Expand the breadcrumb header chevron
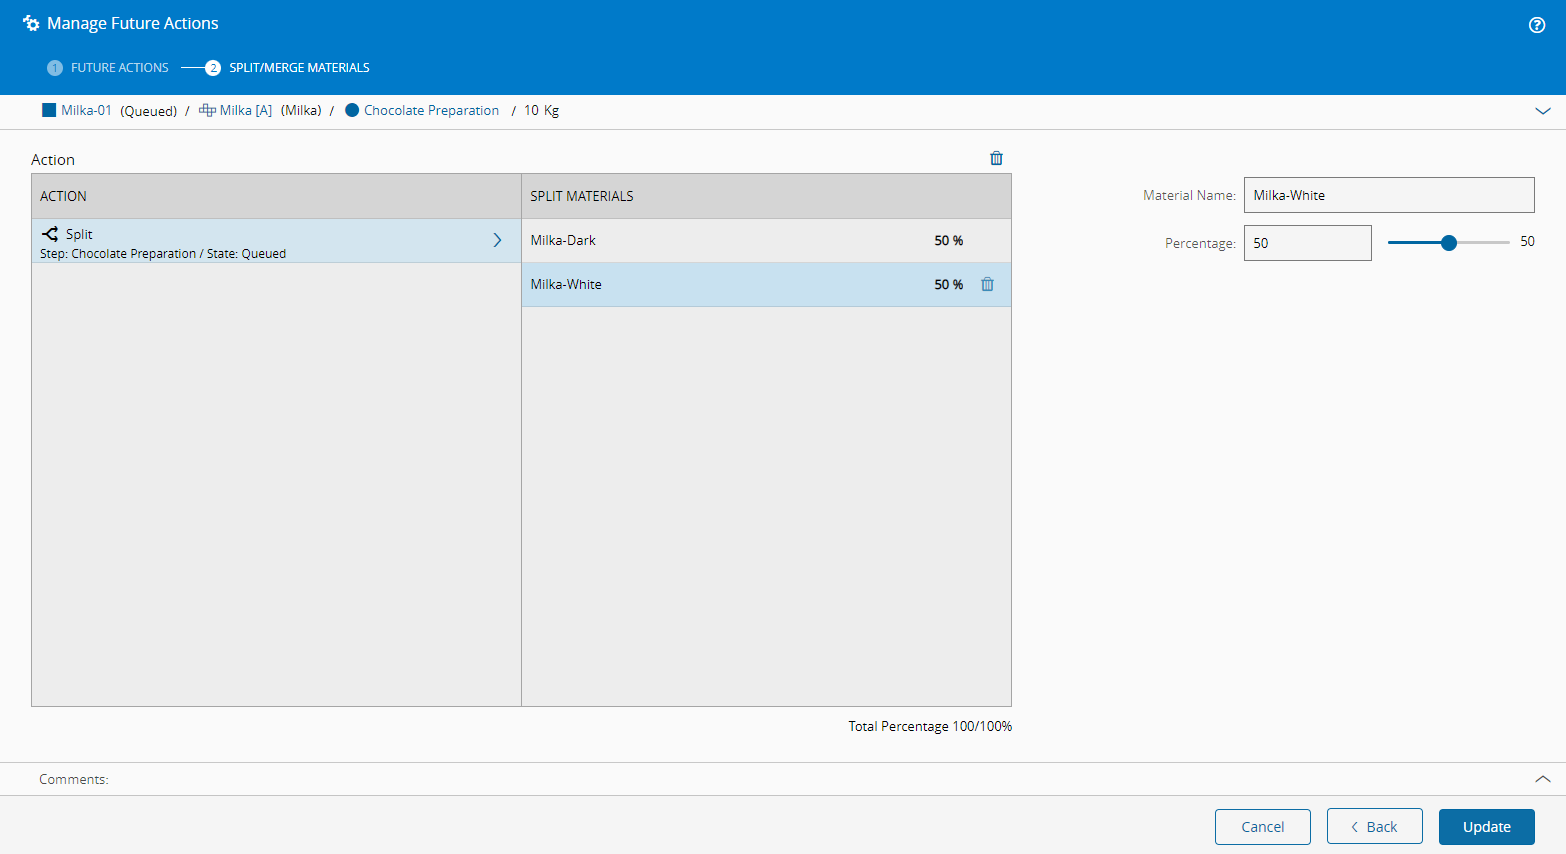The image size is (1566, 854). click(x=1542, y=111)
